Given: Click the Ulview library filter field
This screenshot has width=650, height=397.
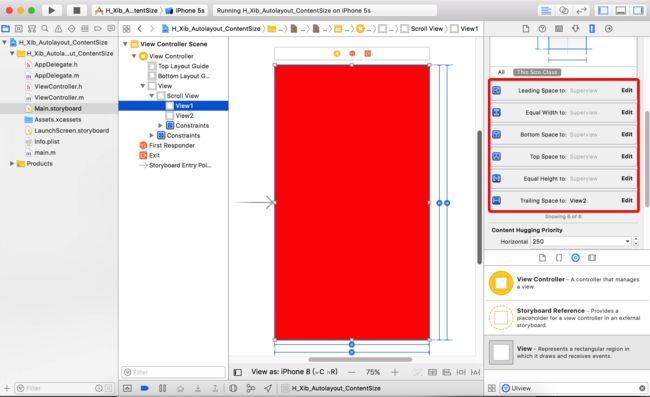Looking at the screenshot, I should coord(574,388).
